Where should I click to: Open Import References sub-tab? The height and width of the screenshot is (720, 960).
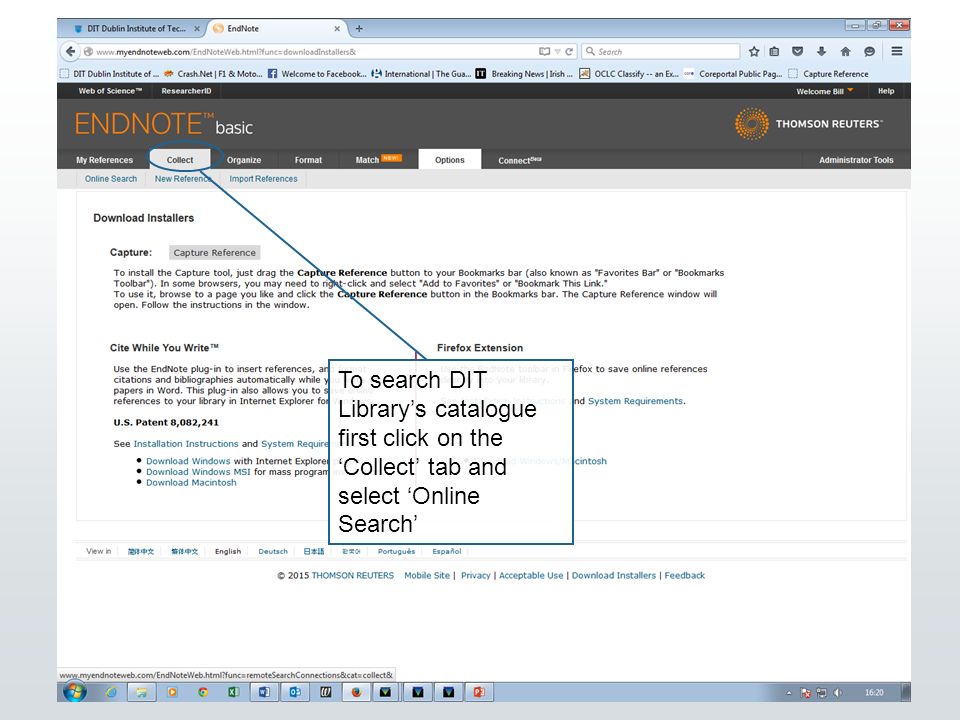pos(263,179)
